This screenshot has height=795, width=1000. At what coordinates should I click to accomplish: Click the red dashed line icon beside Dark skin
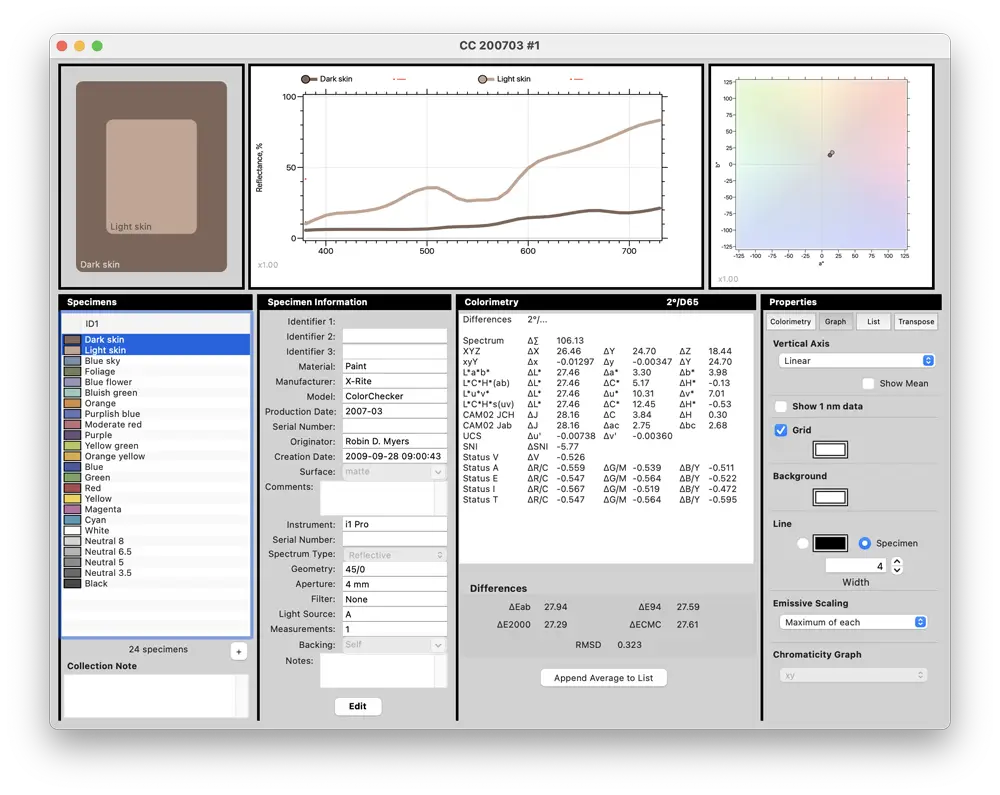[400, 78]
